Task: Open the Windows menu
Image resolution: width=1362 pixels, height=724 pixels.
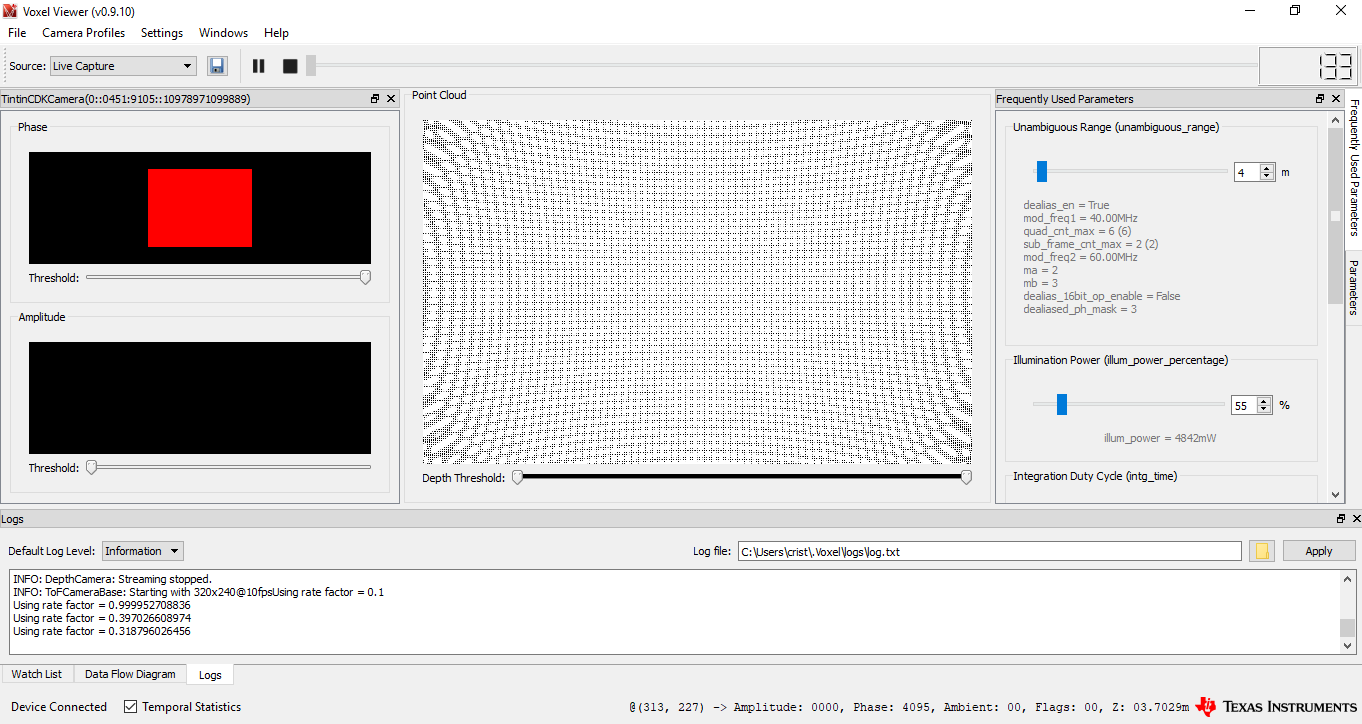Action: (x=223, y=33)
